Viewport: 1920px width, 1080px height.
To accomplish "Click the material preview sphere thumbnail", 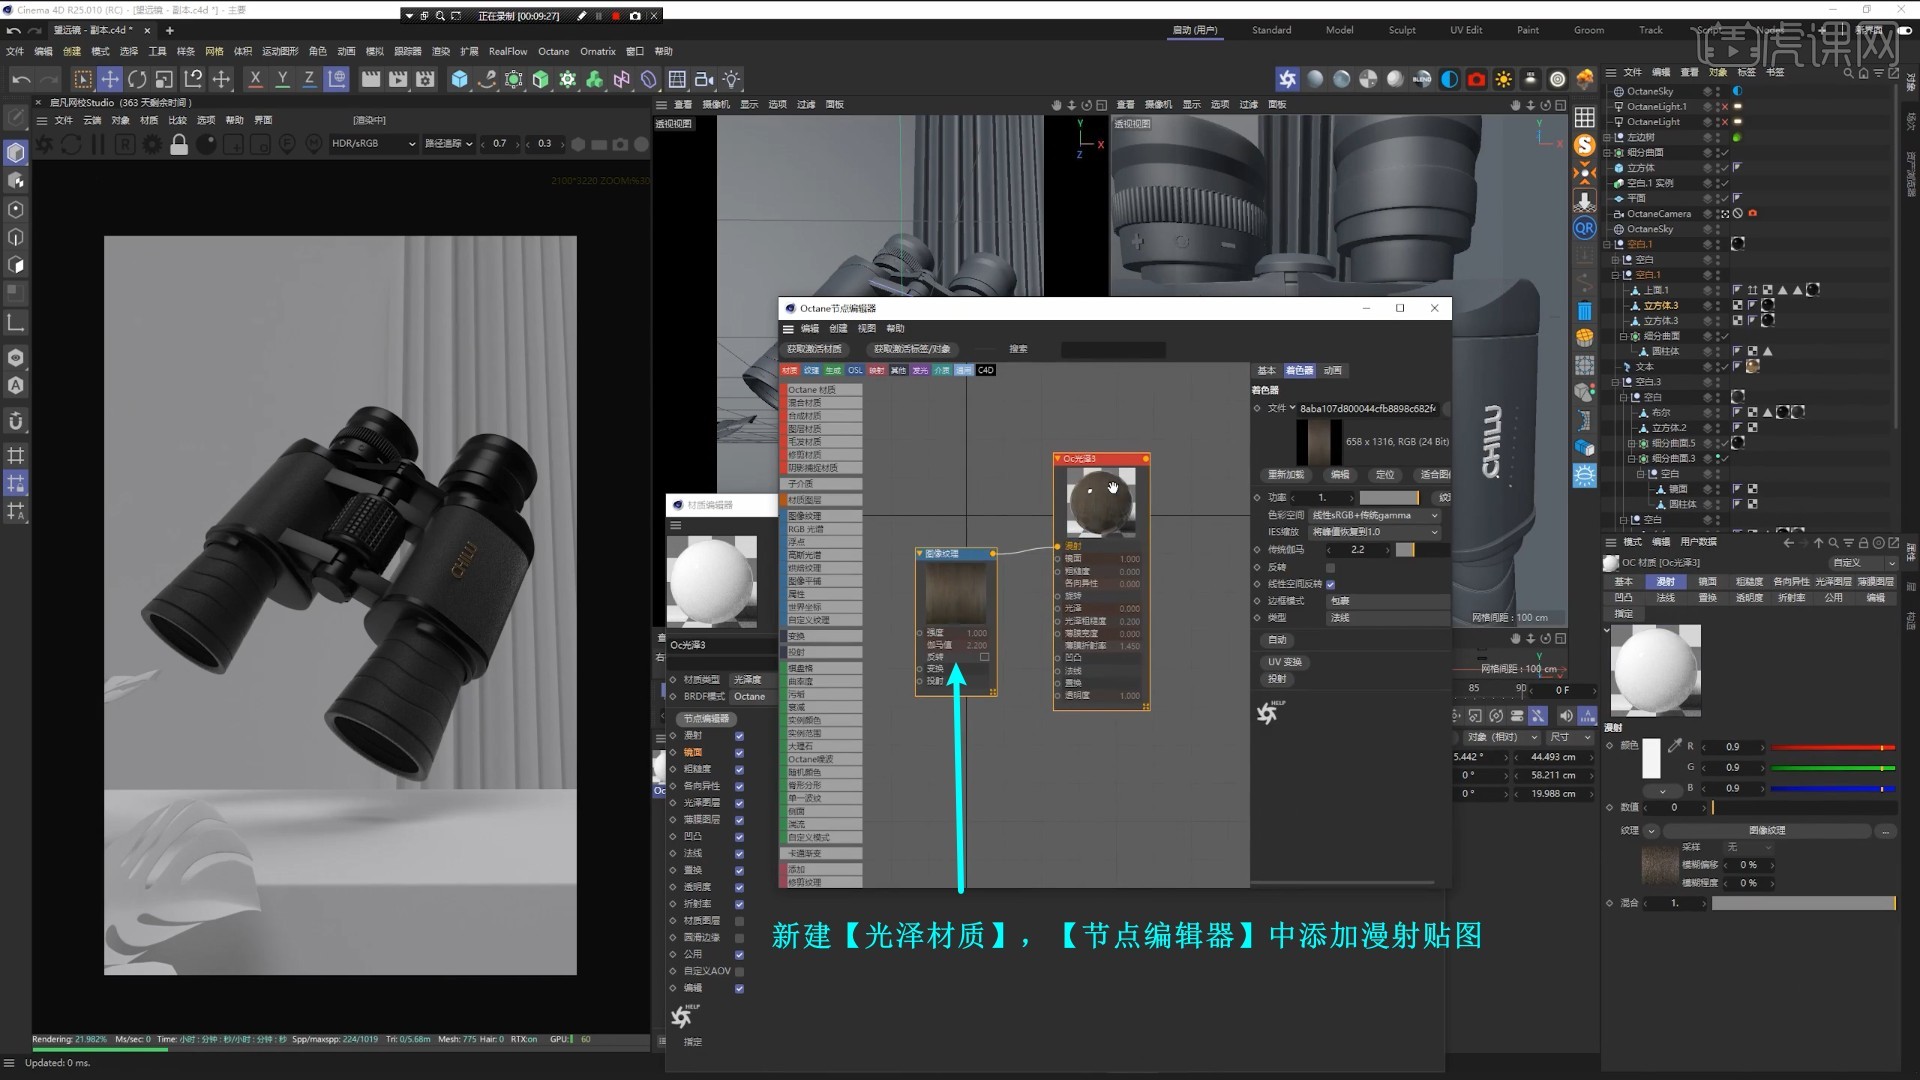I will pyautogui.click(x=713, y=580).
